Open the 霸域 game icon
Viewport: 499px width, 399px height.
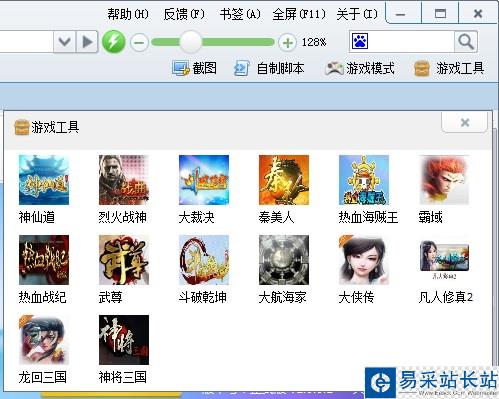click(x=444, y=180)
